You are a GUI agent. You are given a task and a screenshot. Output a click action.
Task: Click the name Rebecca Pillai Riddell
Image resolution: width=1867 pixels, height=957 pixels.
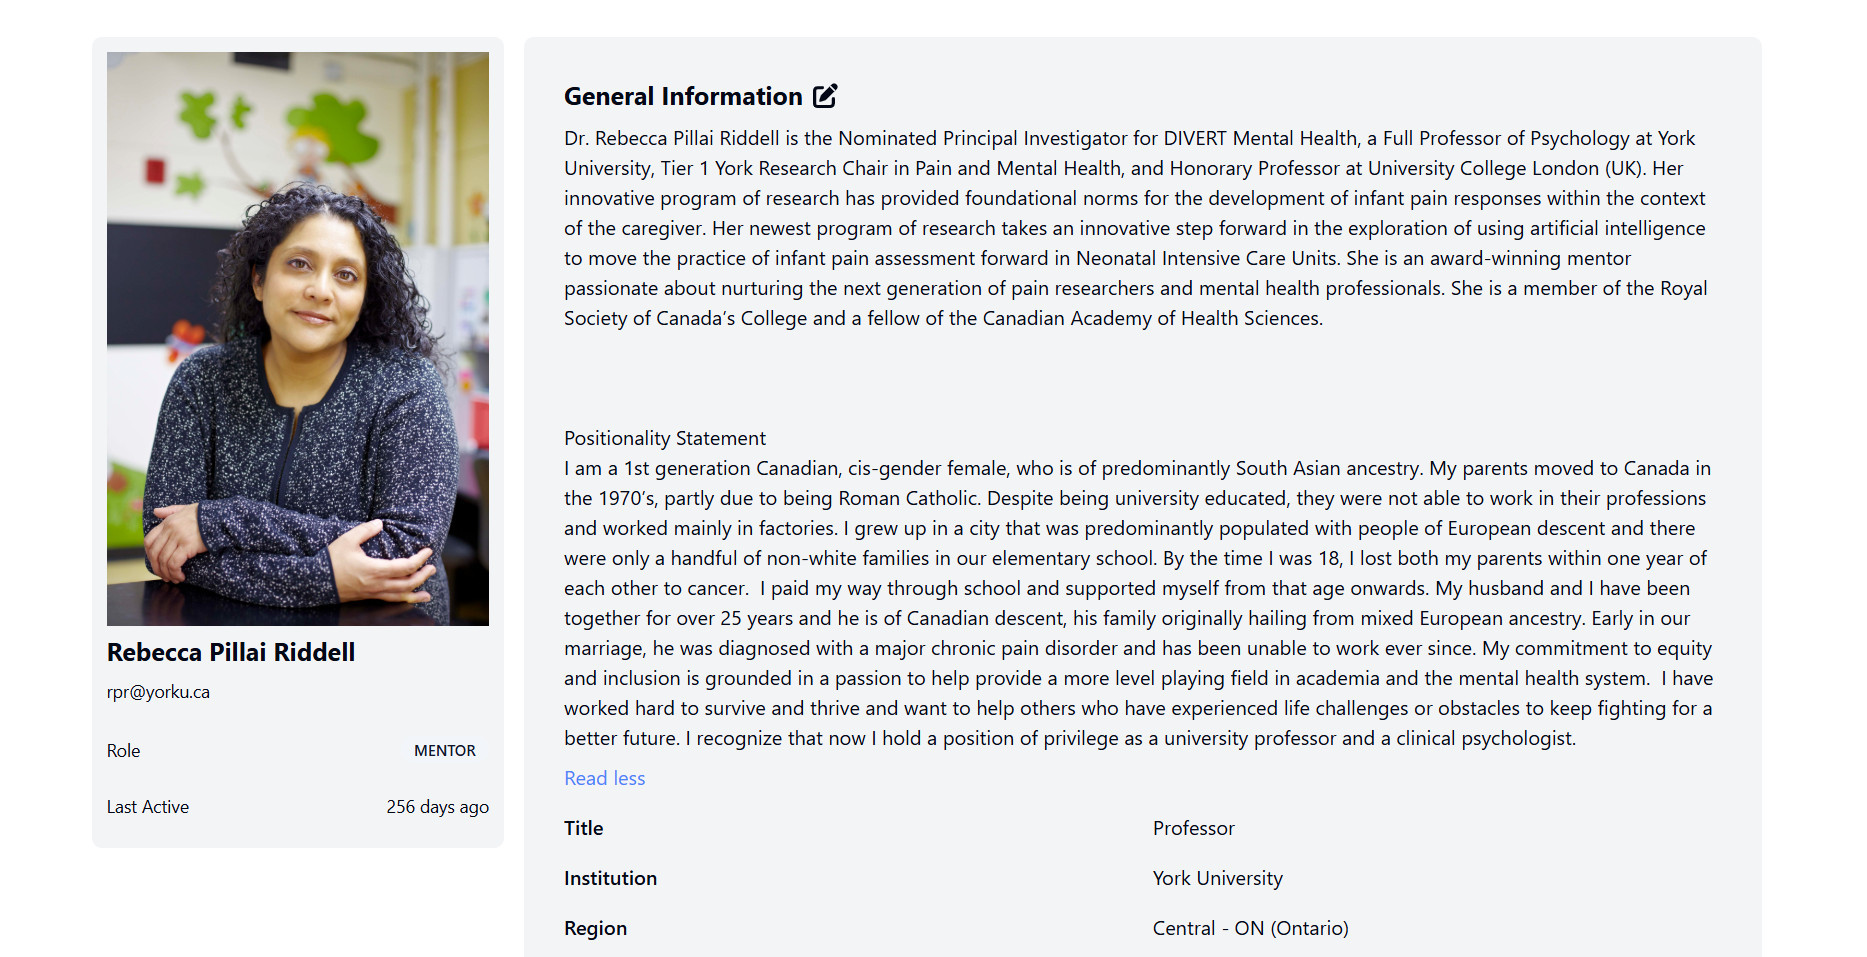[231, 652]
